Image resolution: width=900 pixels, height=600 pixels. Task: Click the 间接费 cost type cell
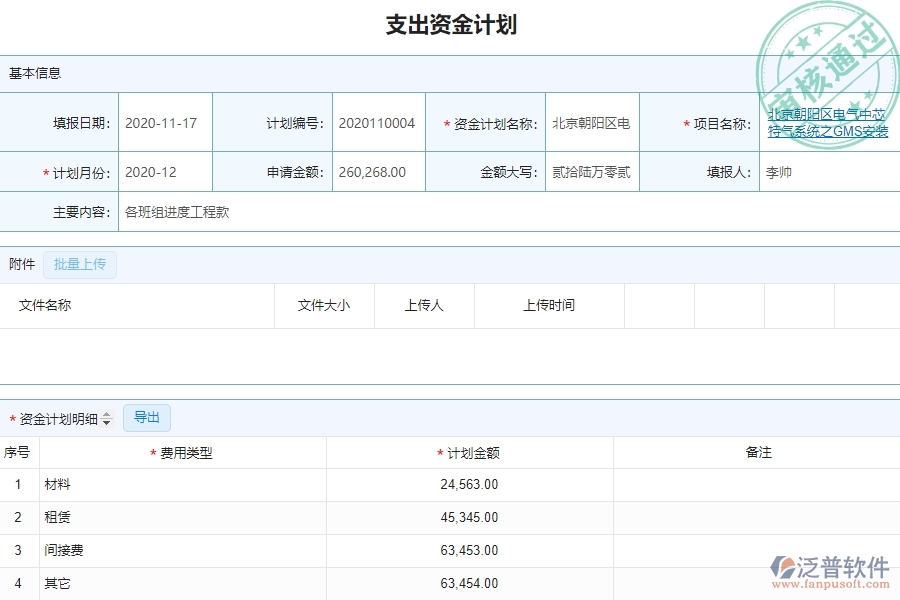pyautogui.click(x=58, y=550)
